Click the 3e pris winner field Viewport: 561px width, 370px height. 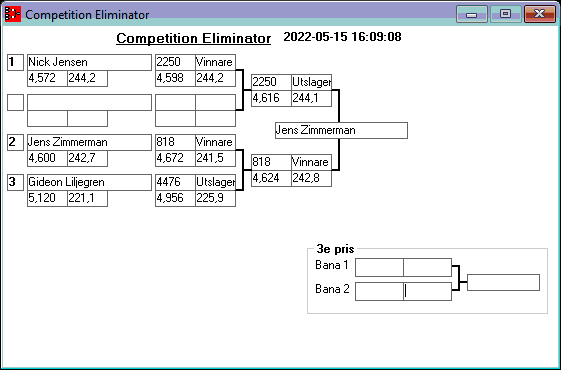pyautogui.click(x=503, y=283)
